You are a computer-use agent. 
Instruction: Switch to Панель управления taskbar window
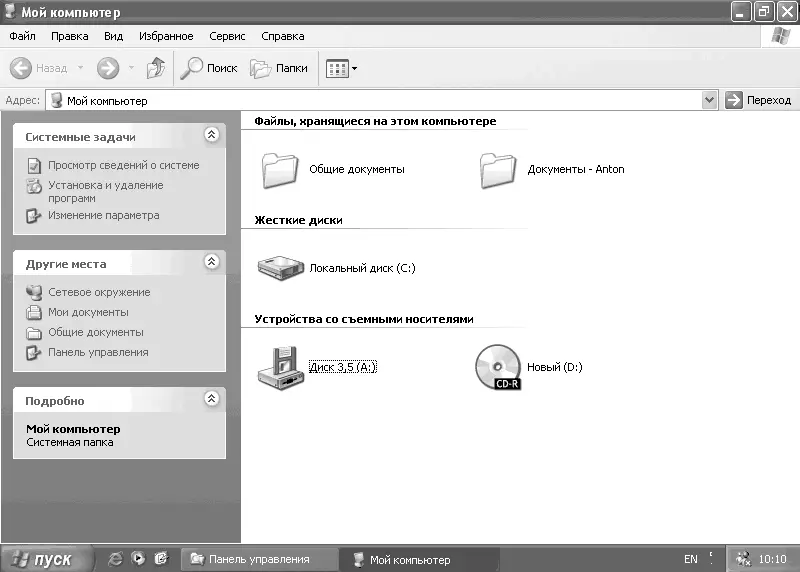(x=259, y=559)
